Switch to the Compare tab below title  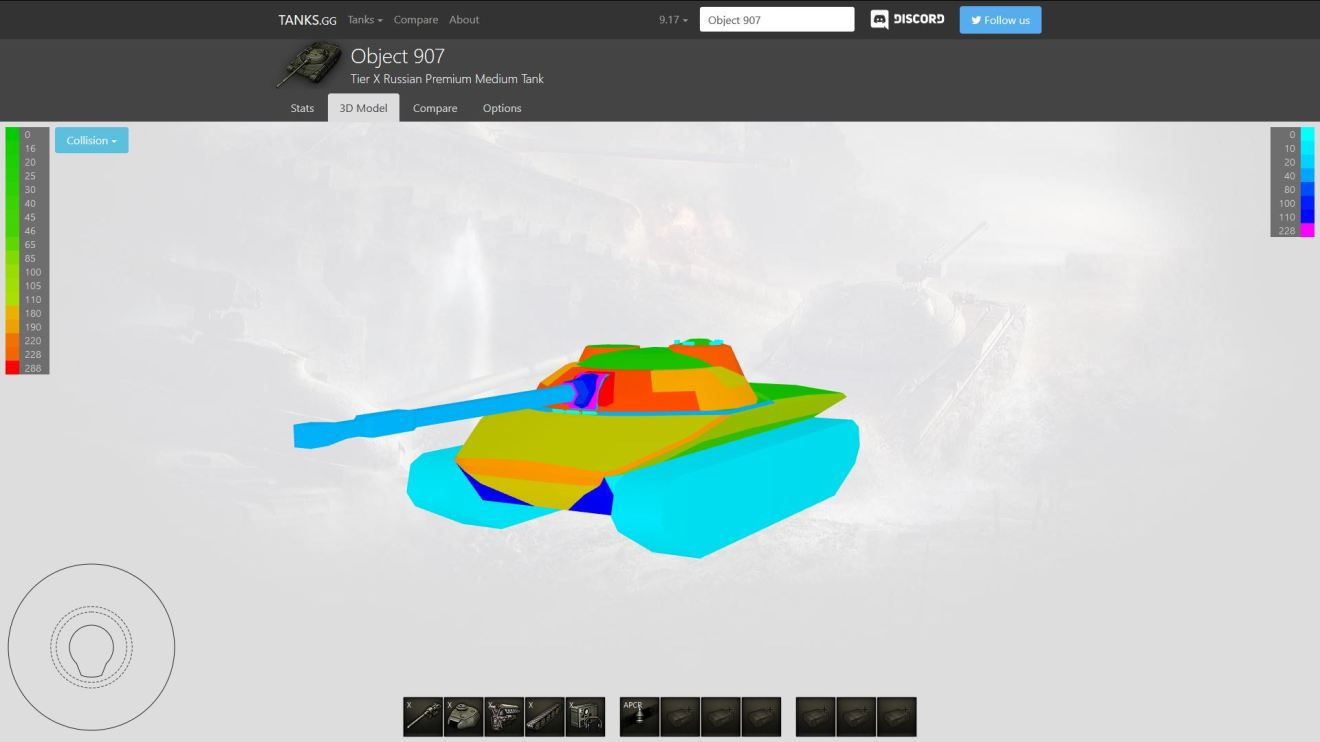[435, 108]
